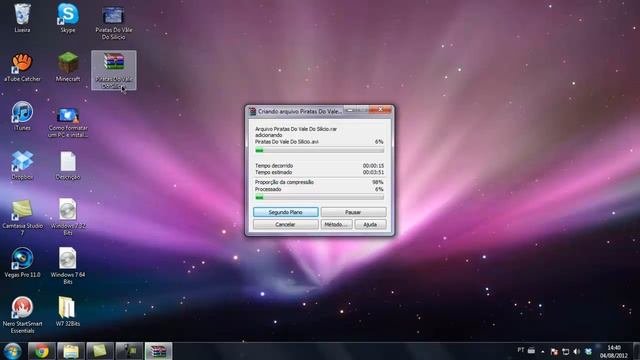
Task: Click the keyboard tray icon beside PT
Action: click(x=531, y=350)
